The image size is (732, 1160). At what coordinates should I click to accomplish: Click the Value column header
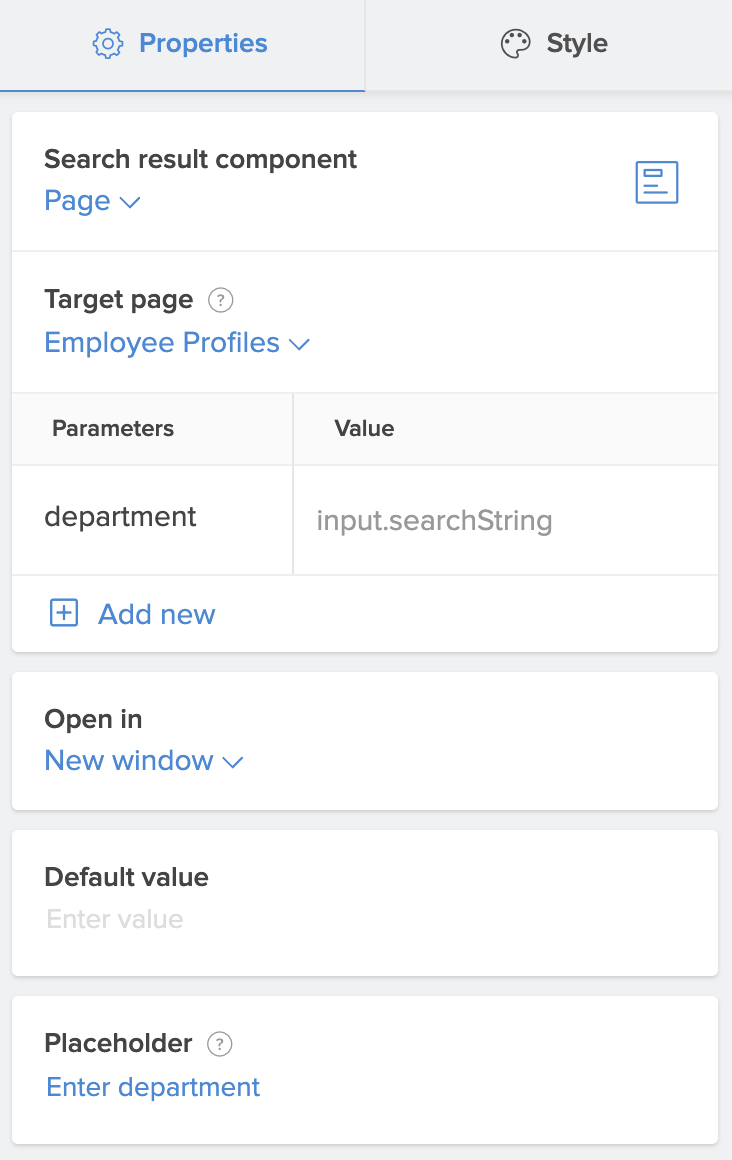tap(364, 429)
